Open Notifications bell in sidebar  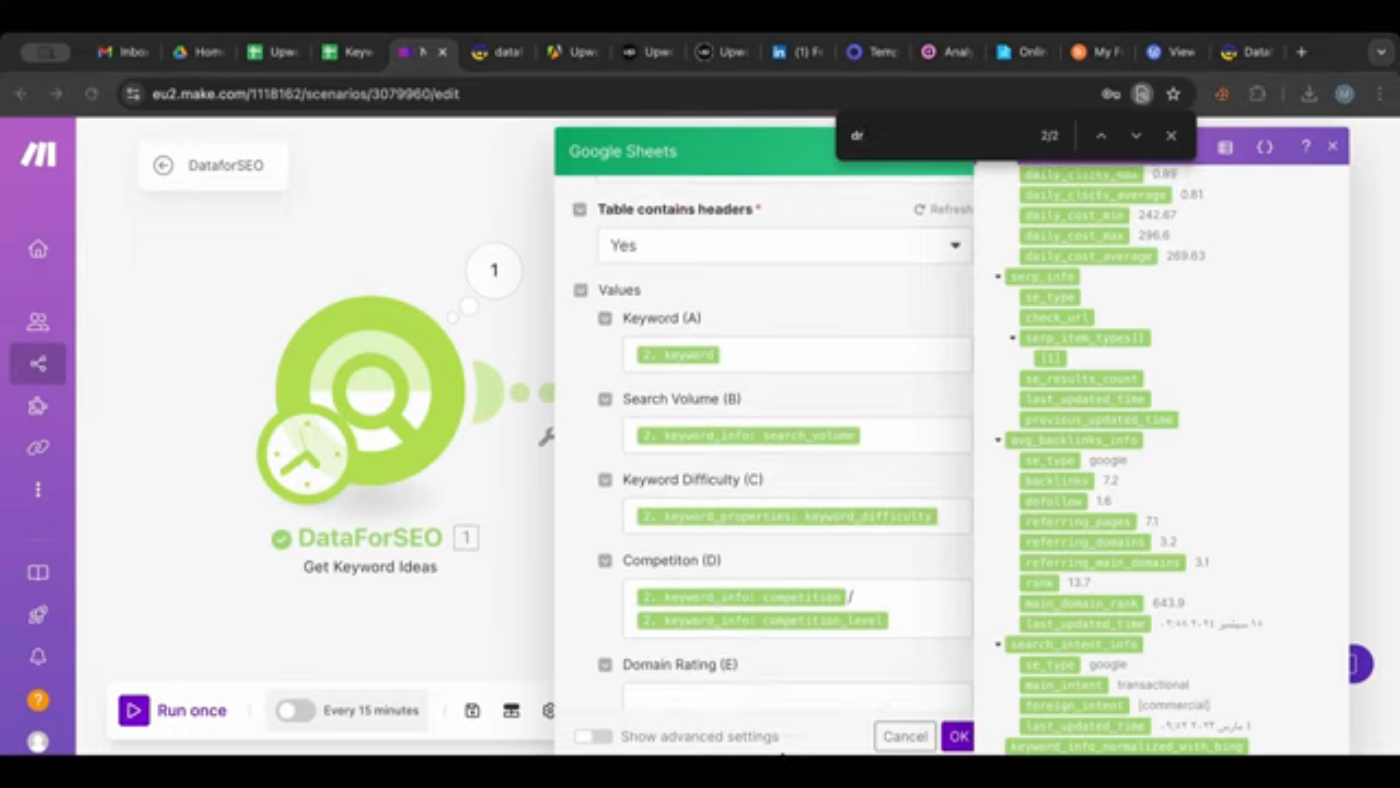pyautogui.click(x=38, y=657)
